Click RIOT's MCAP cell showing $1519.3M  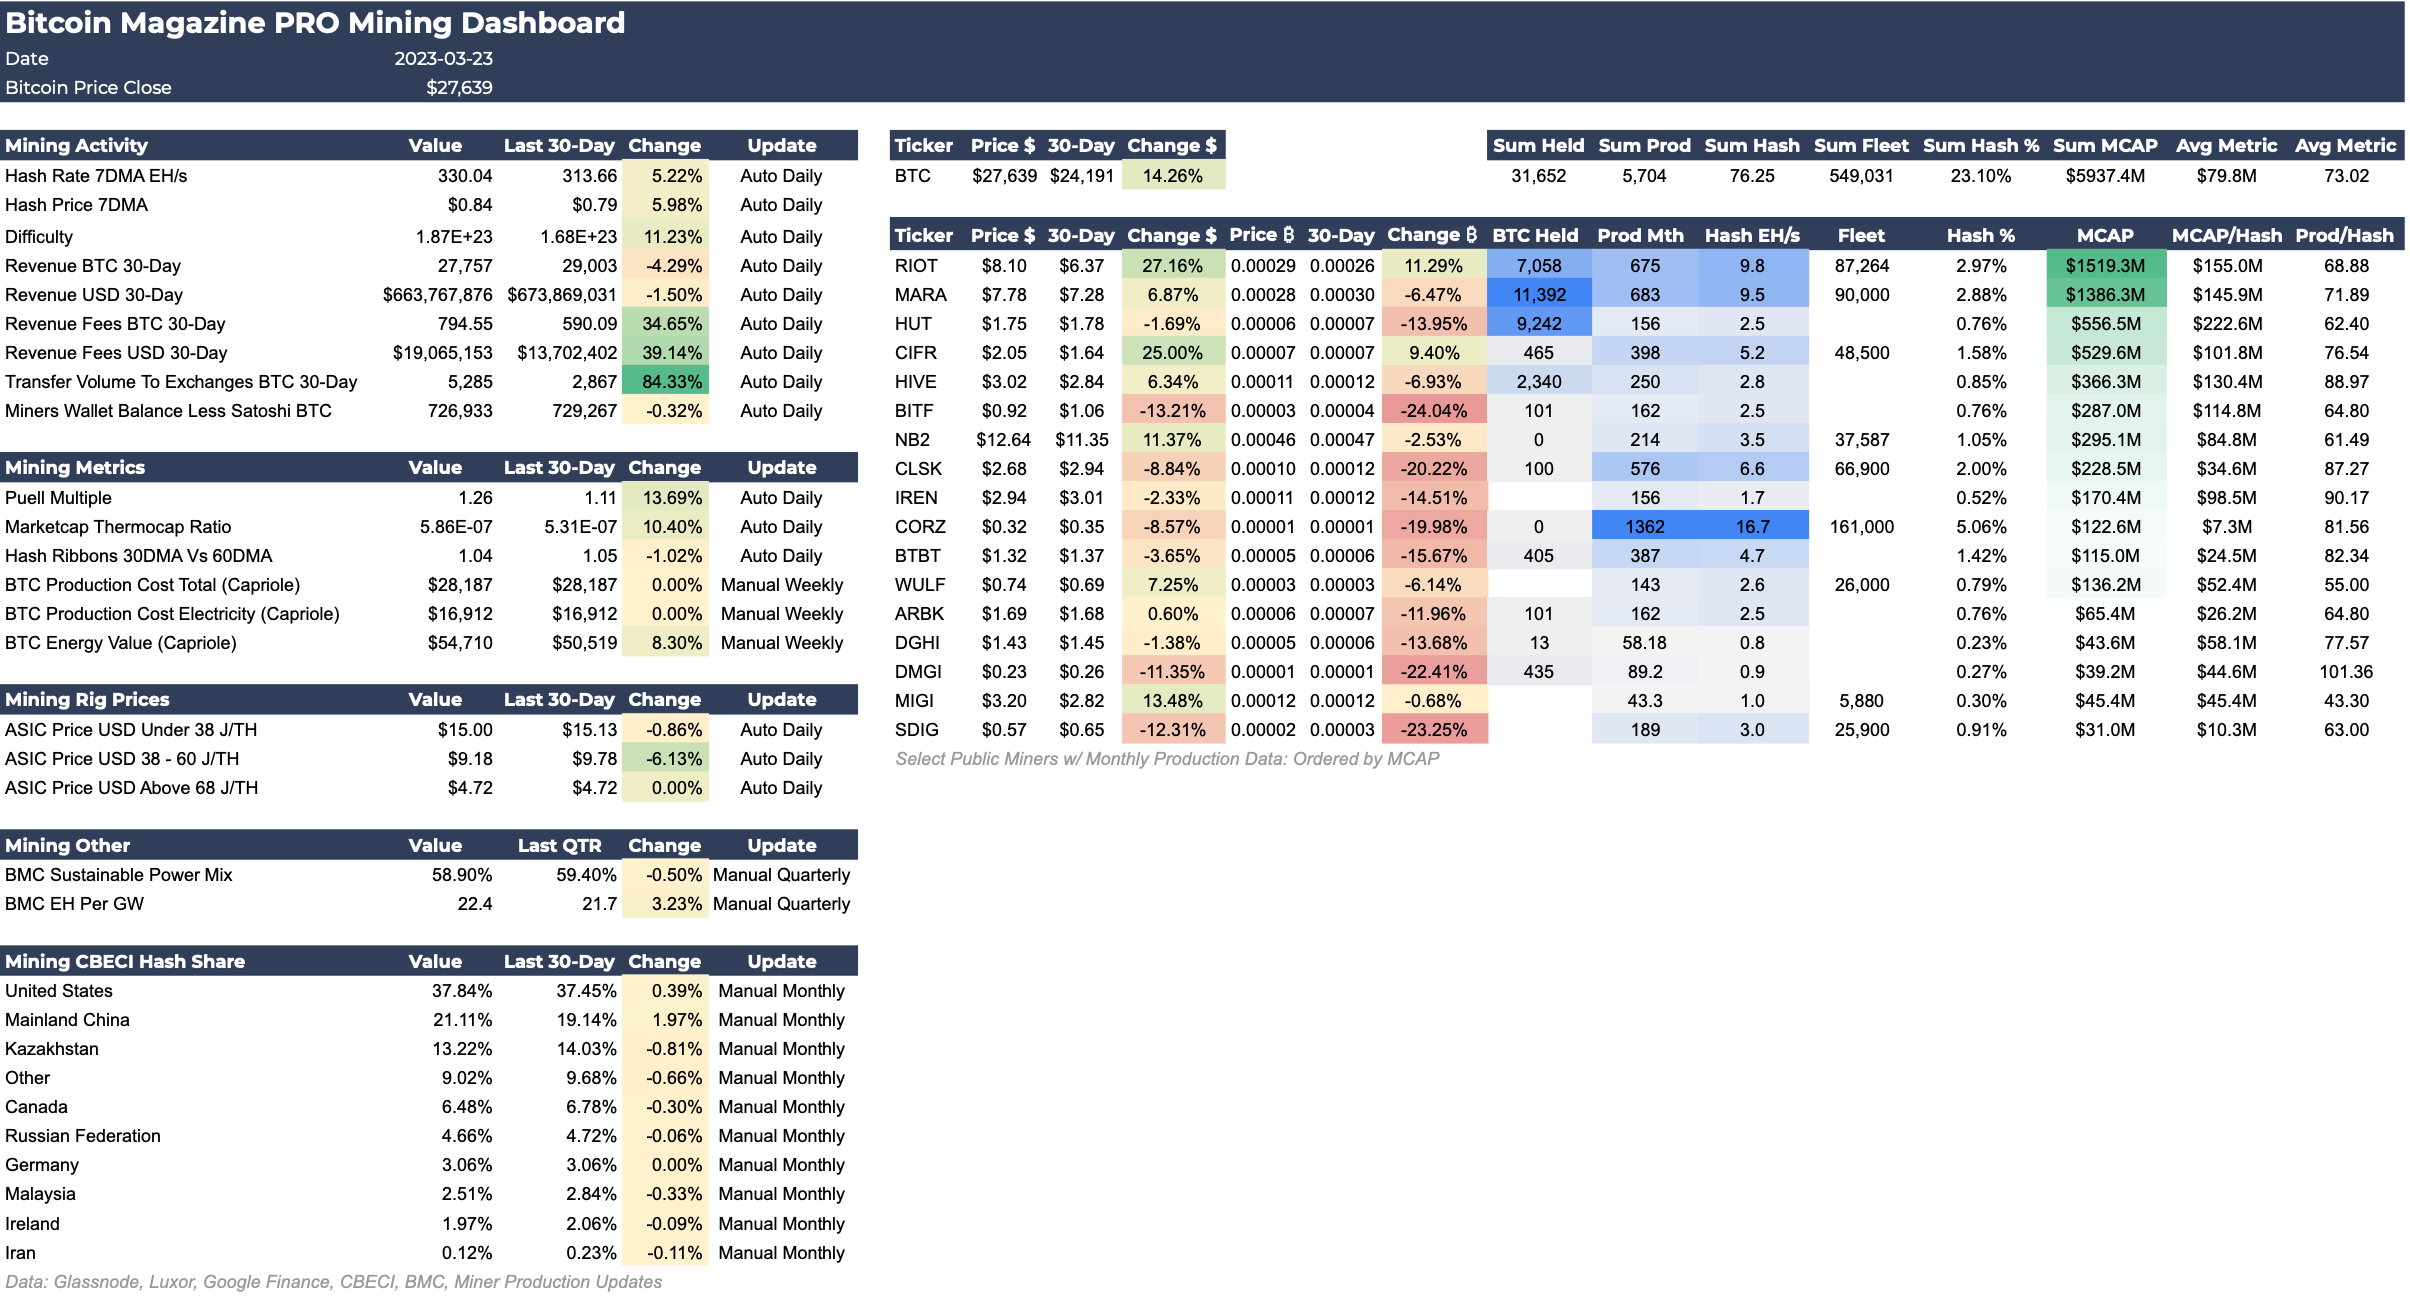[2106, 265]
